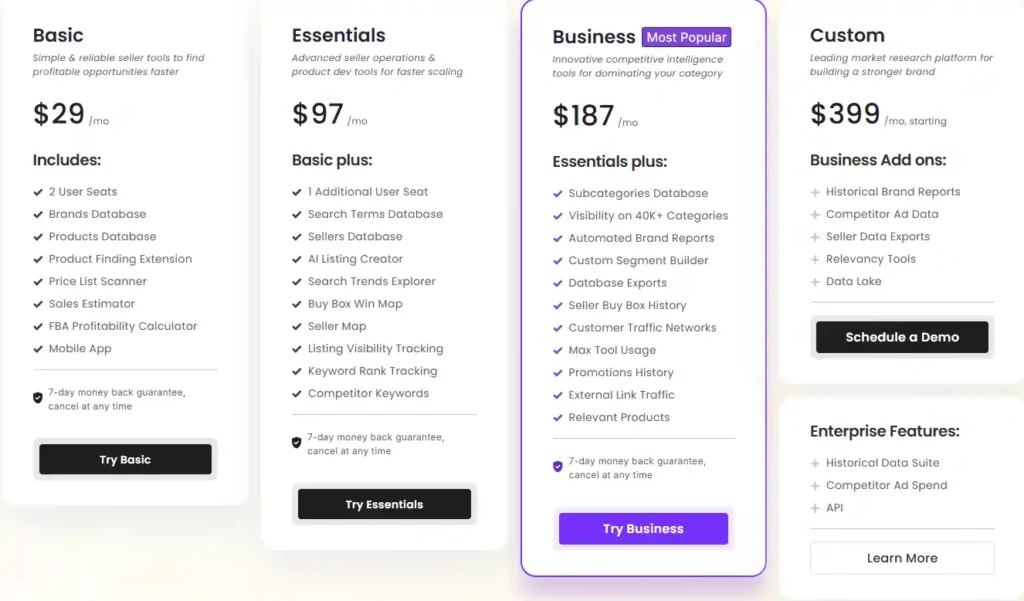Click Schedule a Demo

click(901, 337)
